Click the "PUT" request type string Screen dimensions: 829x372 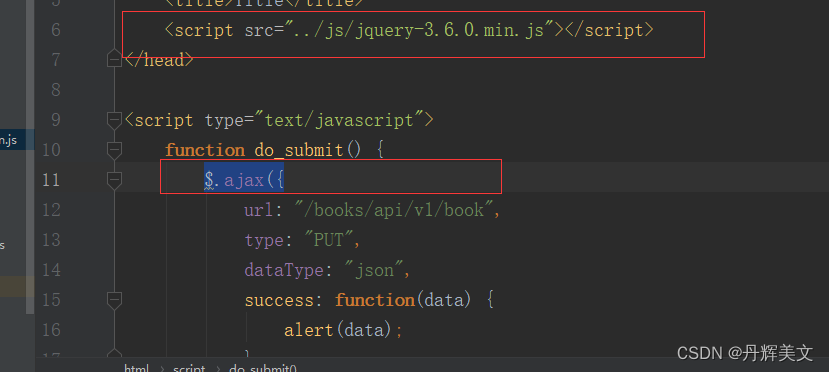tap(329, 240)
